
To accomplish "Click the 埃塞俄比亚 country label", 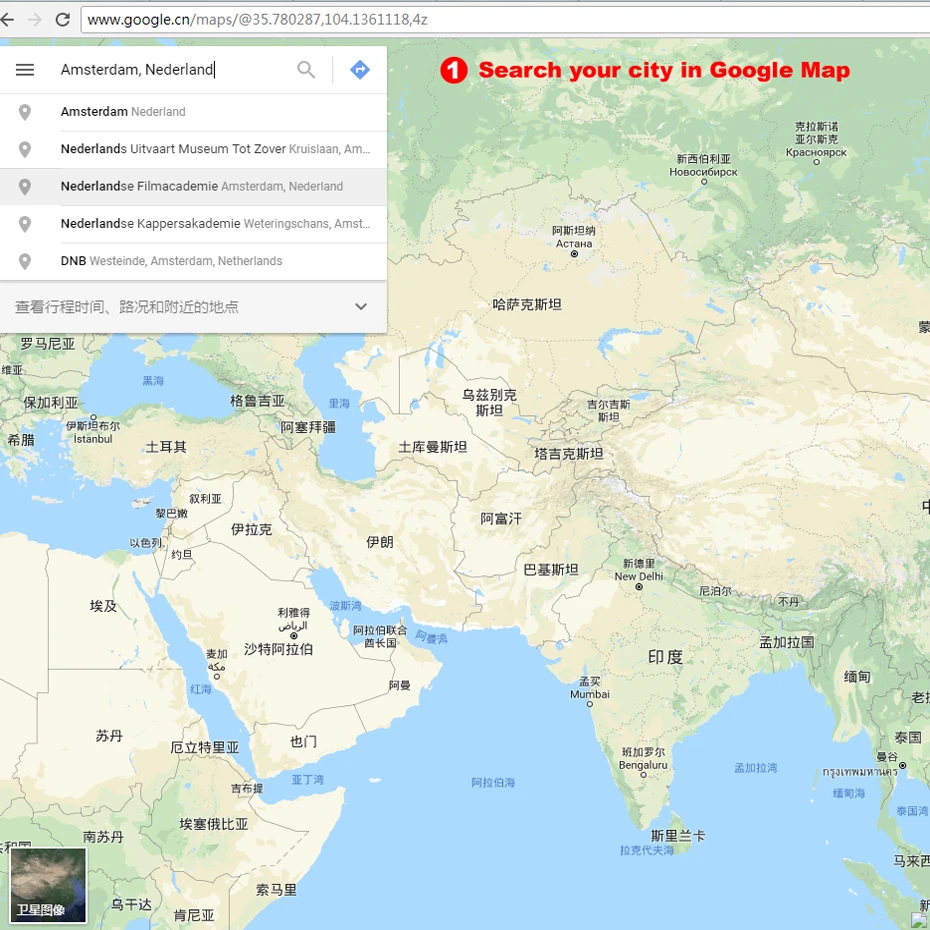I will (x=214, y=824).
